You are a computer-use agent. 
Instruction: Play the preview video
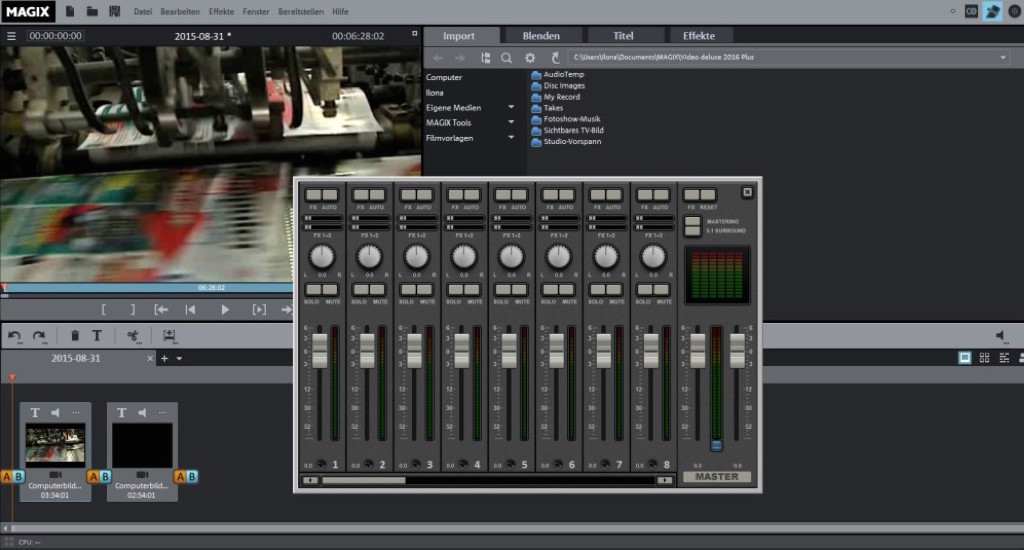pos(225,310)
